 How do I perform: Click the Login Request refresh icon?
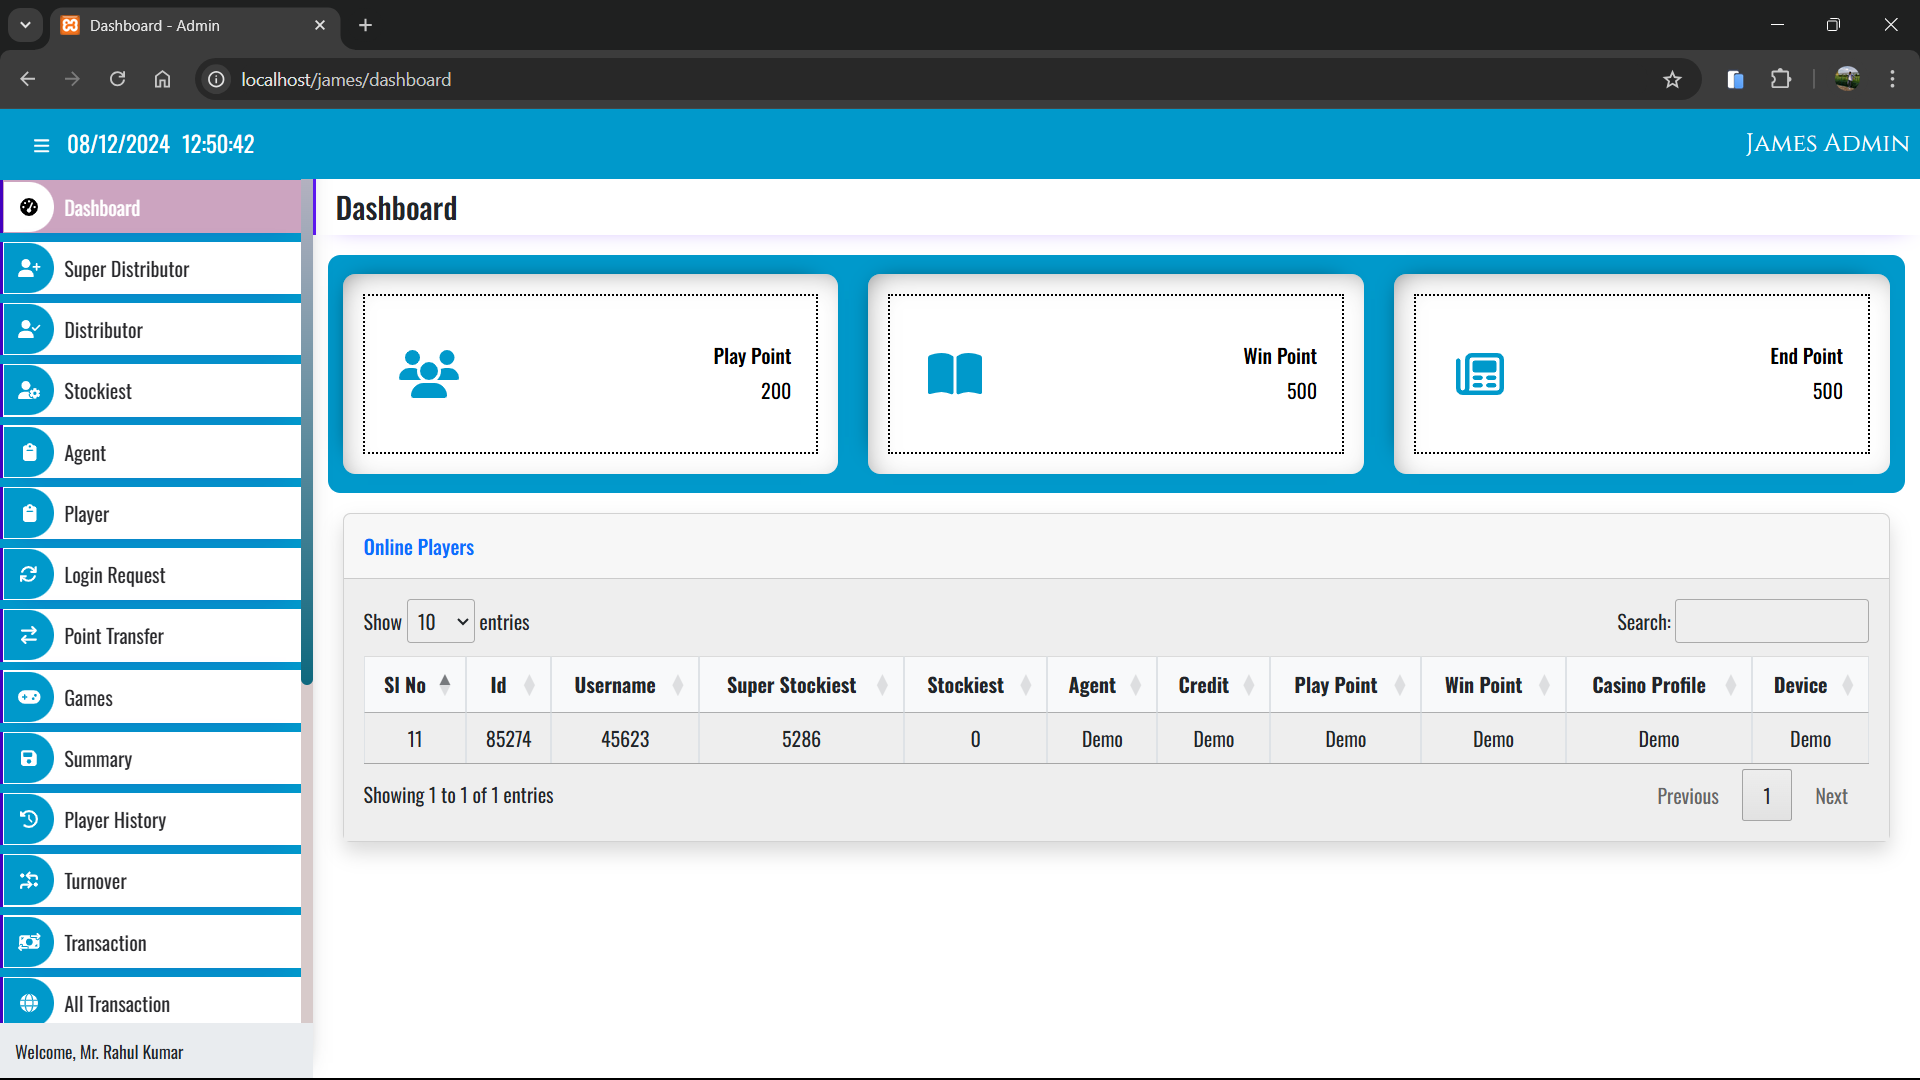(29, 575)
